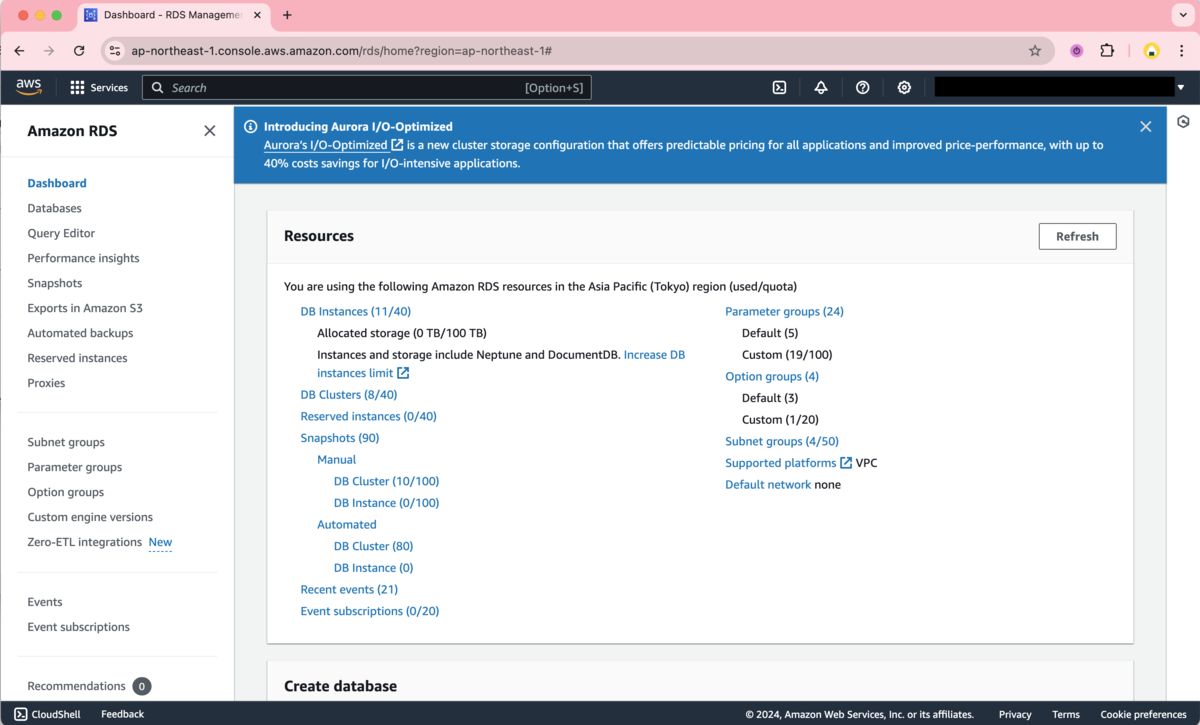1200x725 pixels.
Task: Open CloudShell in the footer bar
Action: 47,714
